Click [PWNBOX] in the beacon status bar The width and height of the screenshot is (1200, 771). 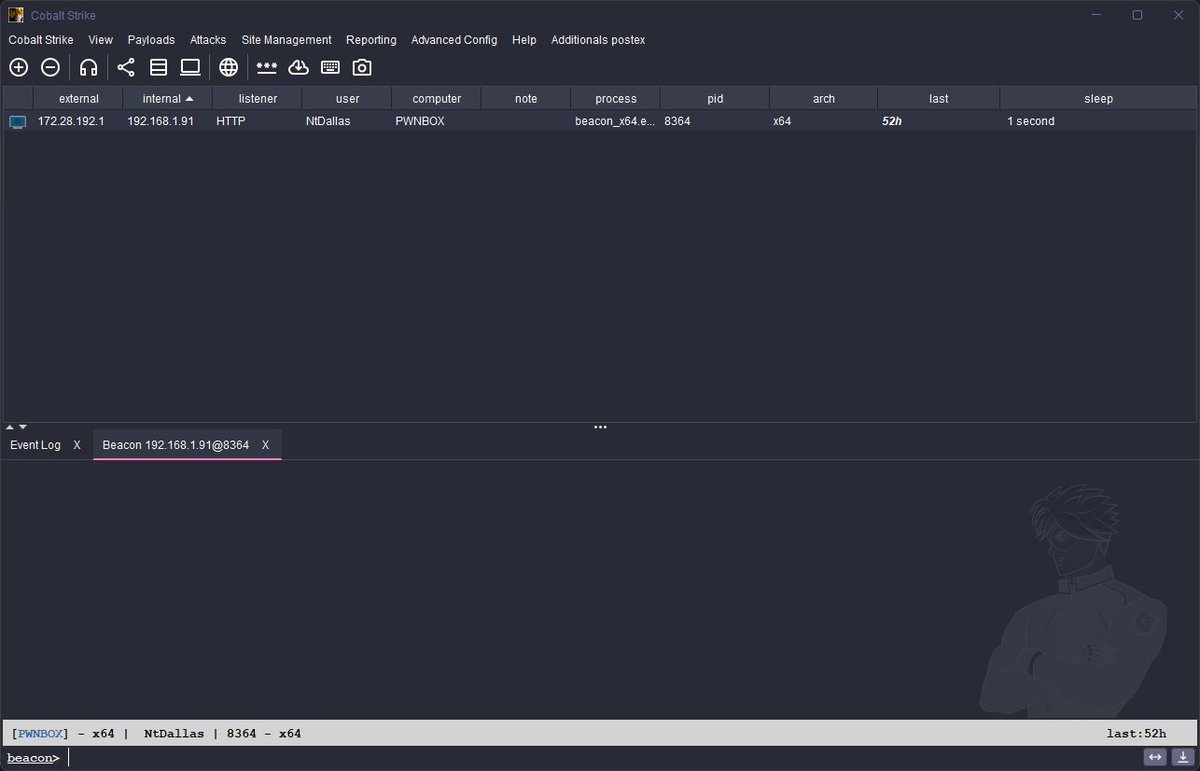[40, 733]
